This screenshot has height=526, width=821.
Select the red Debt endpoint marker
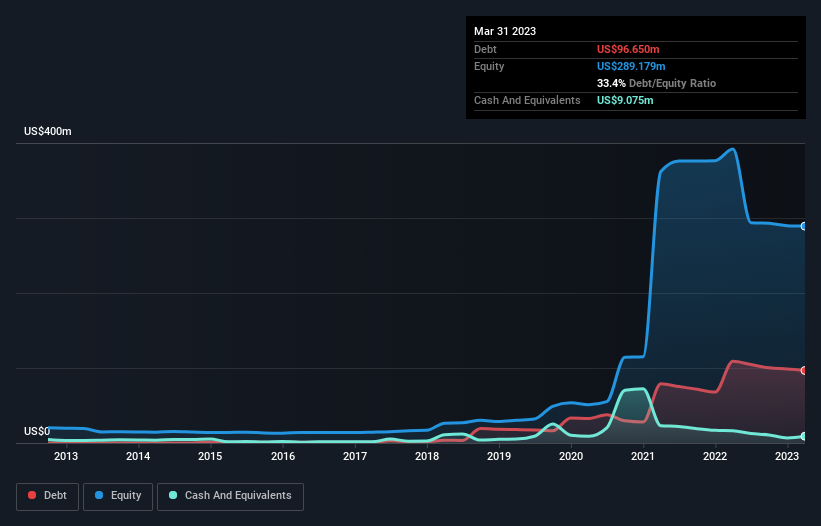[x=804, y=371]
